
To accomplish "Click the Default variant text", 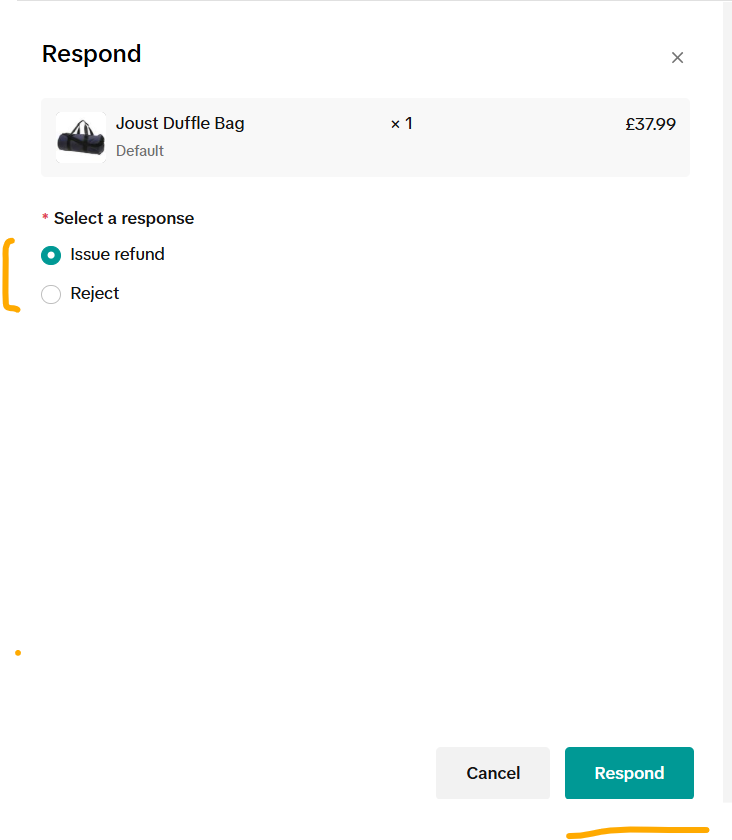I will (x=140, y=151).
